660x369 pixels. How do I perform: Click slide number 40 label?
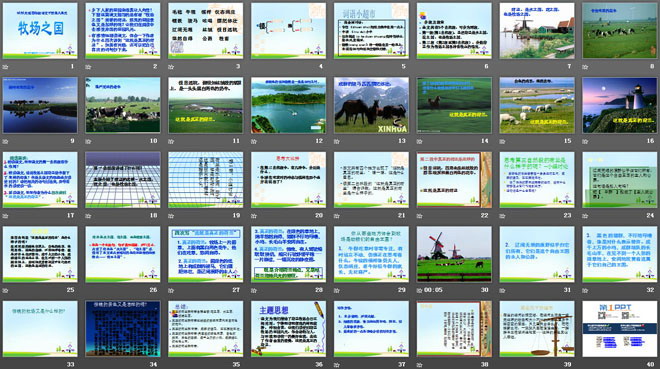click(650, 364)
